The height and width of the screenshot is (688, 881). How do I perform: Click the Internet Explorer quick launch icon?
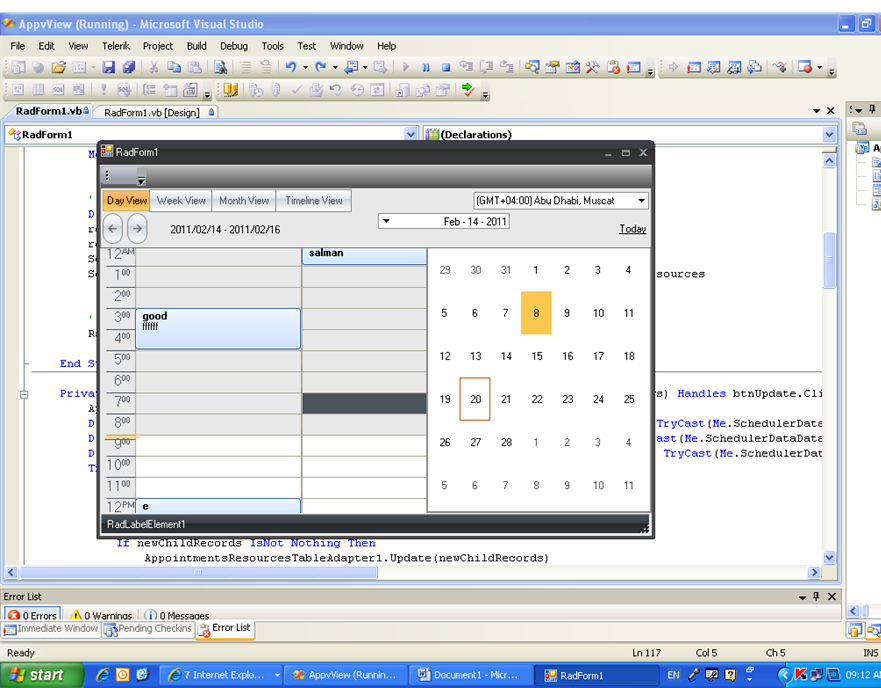point(102,675)
